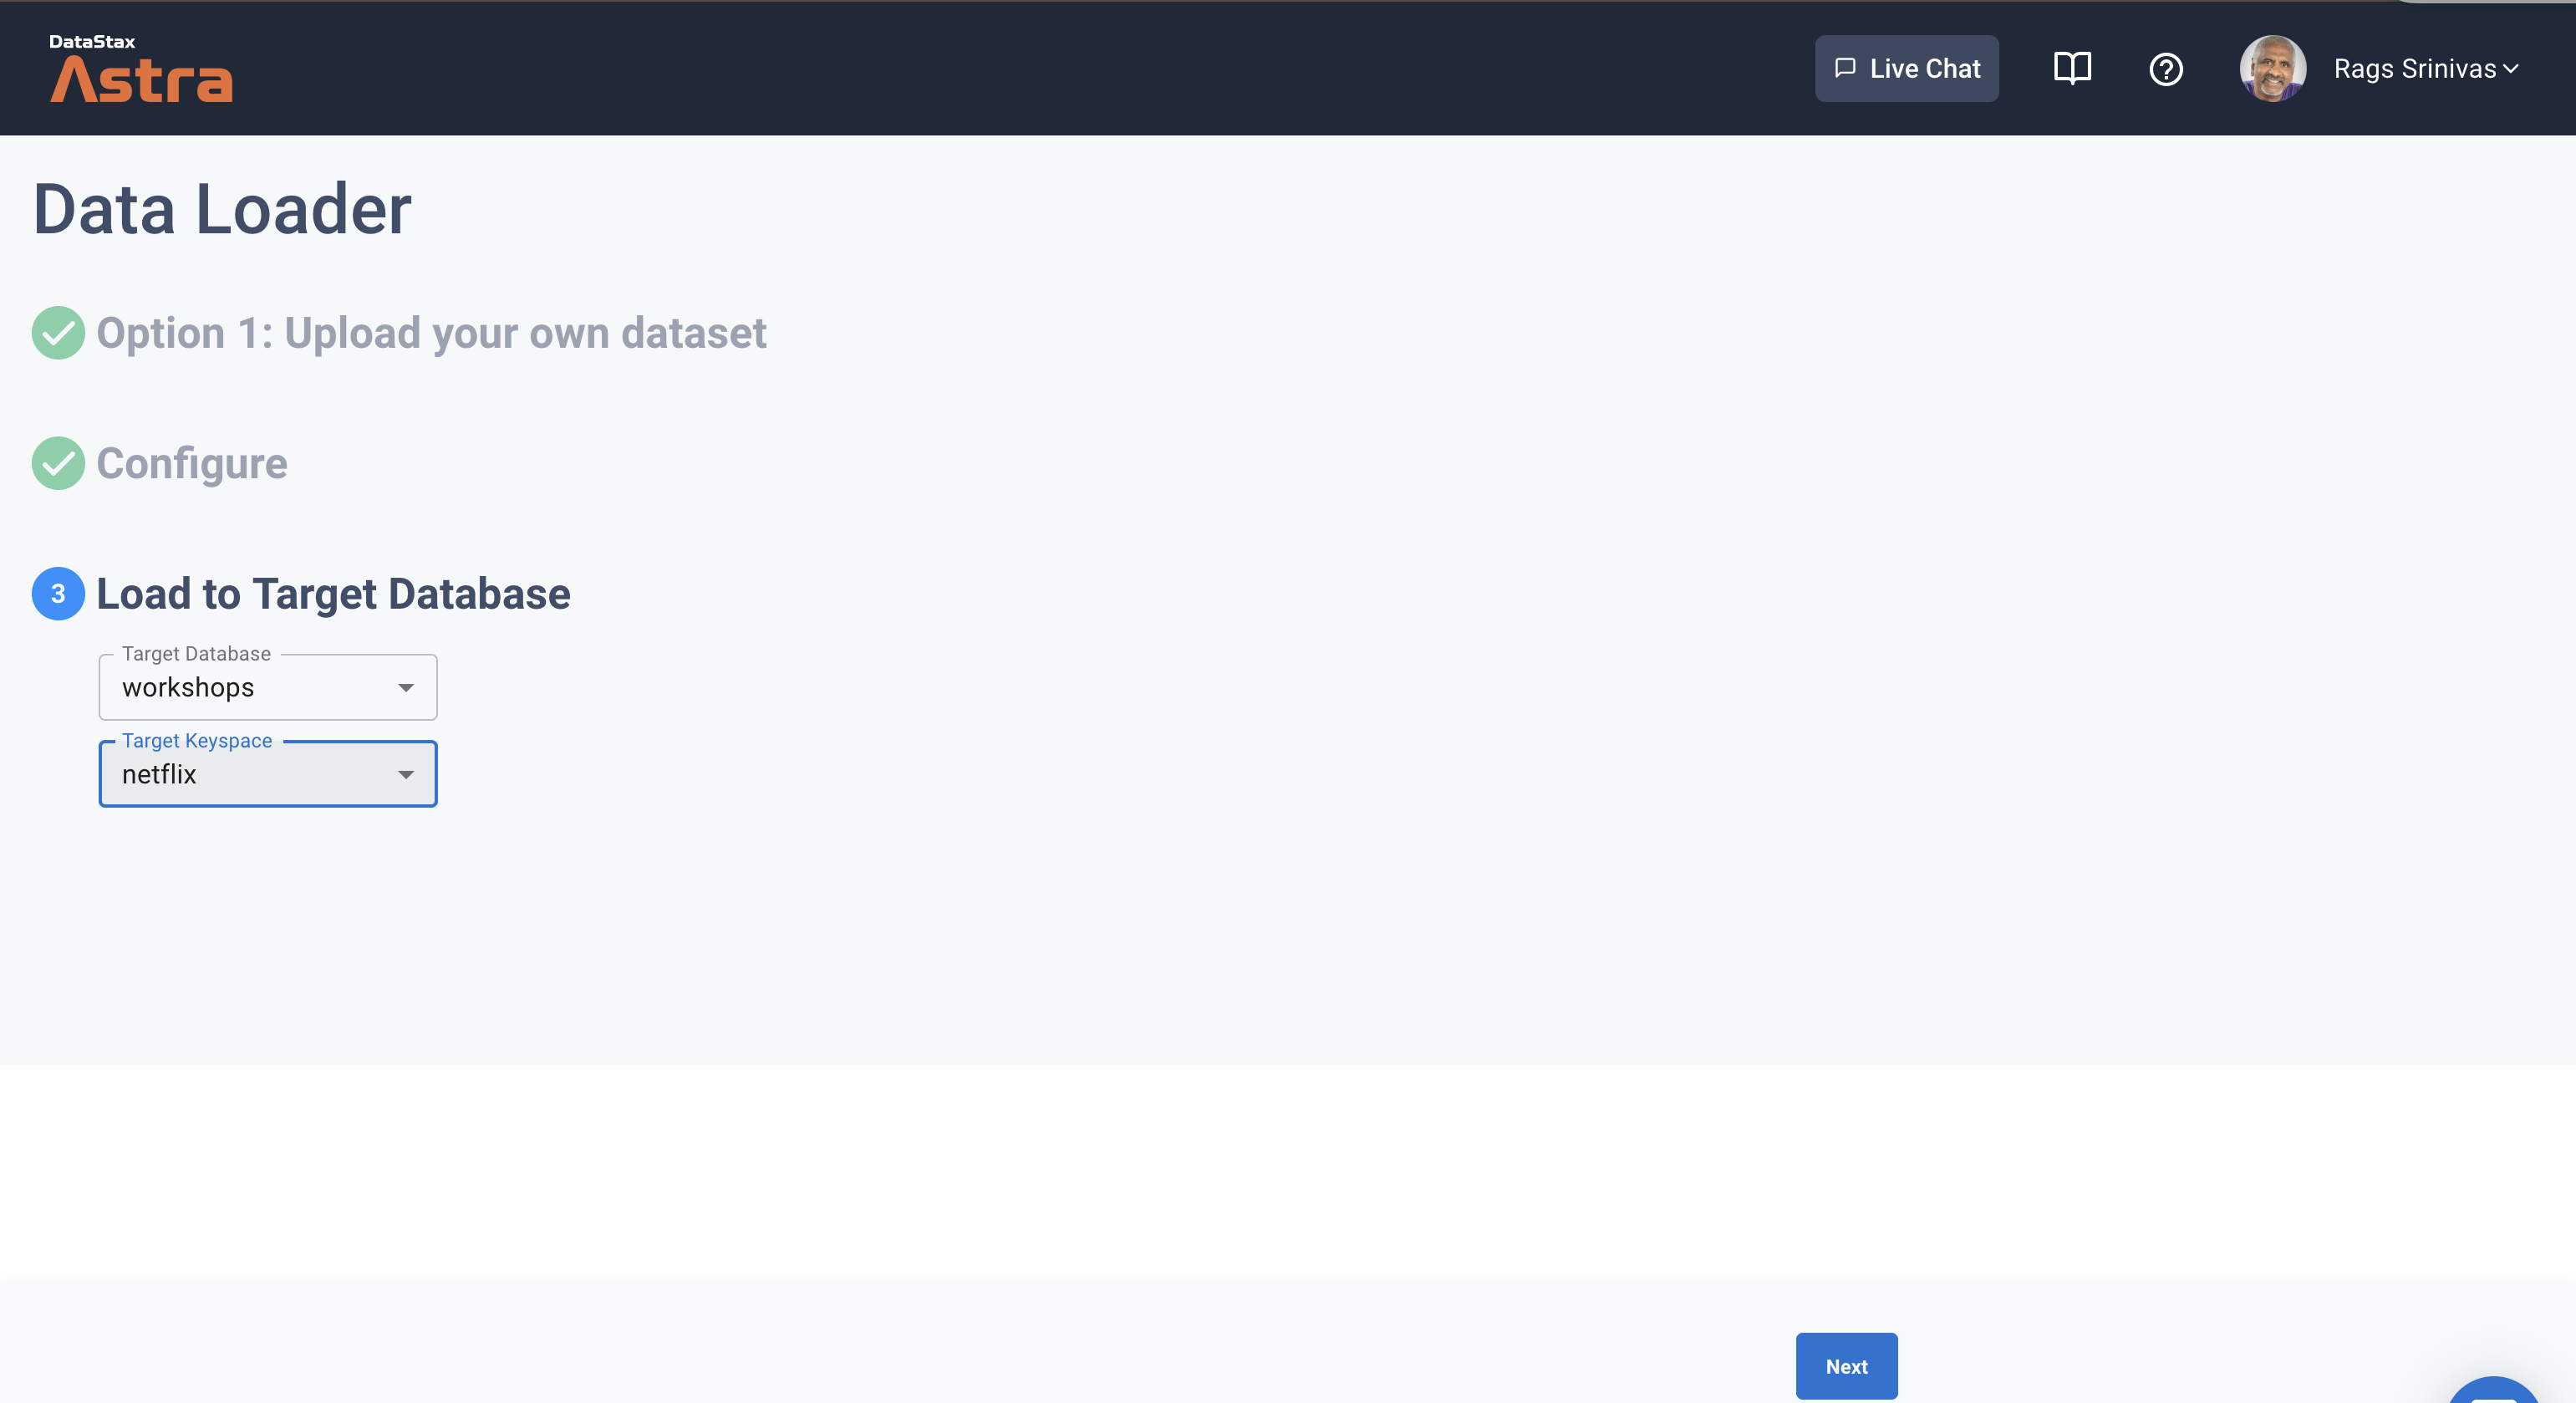Open the Target Keyspace dropdown arrow
2576x1403 pixels.
[405, 775]
